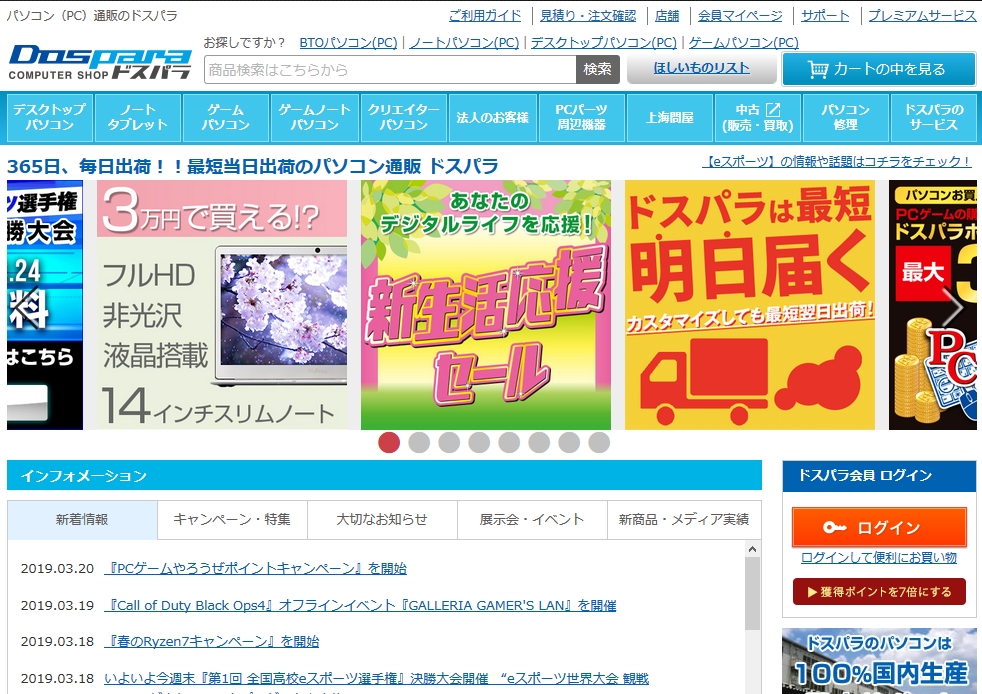Click the orange ログイン button
This screenshot has height=694, width=982.
pyautogui.click(x=879, y=527)
